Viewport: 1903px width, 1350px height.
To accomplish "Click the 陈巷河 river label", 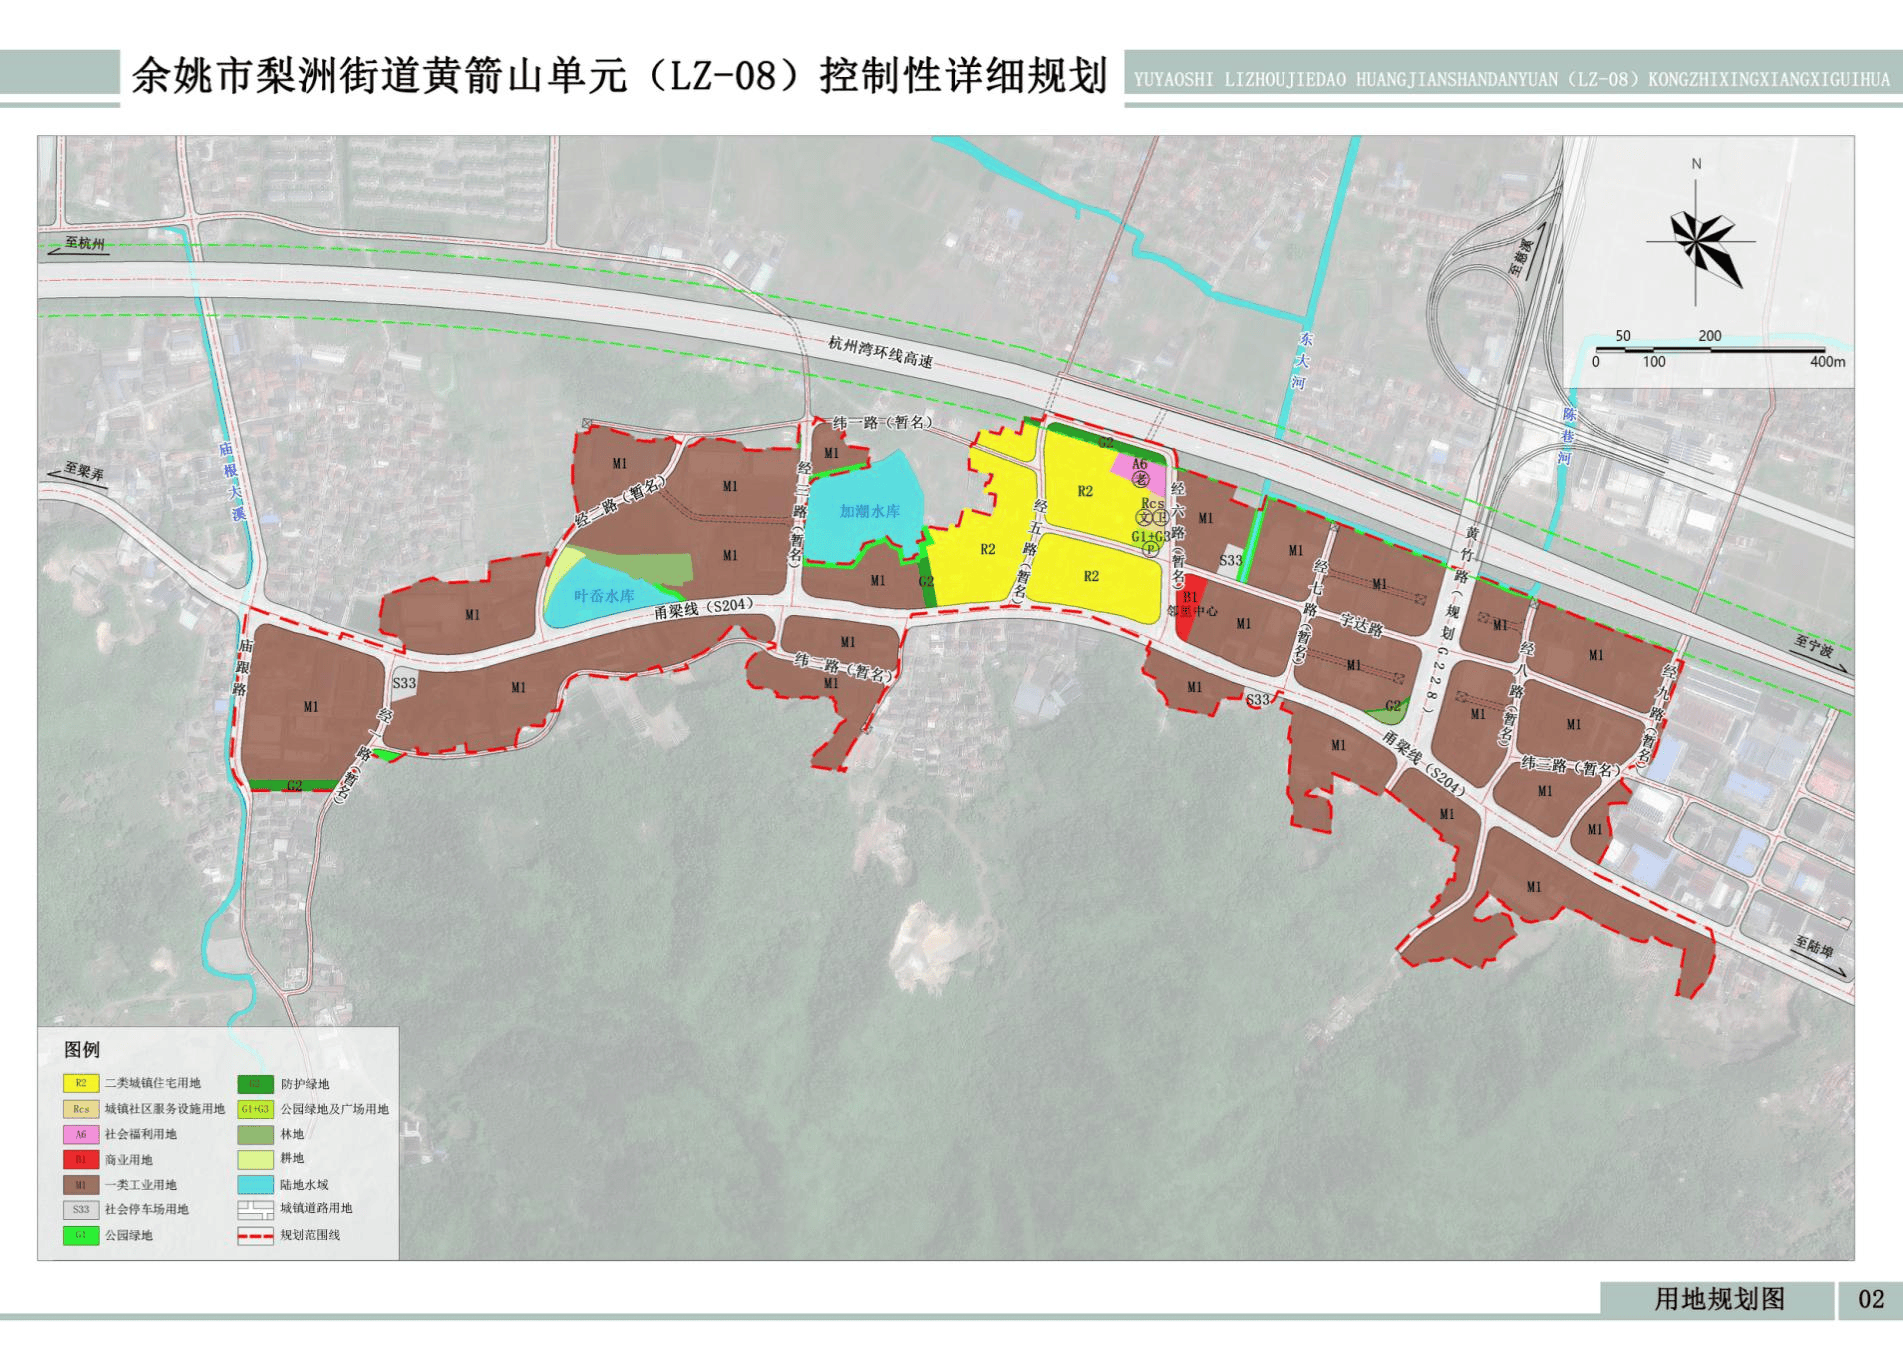I will click(x=1567, y=437).
